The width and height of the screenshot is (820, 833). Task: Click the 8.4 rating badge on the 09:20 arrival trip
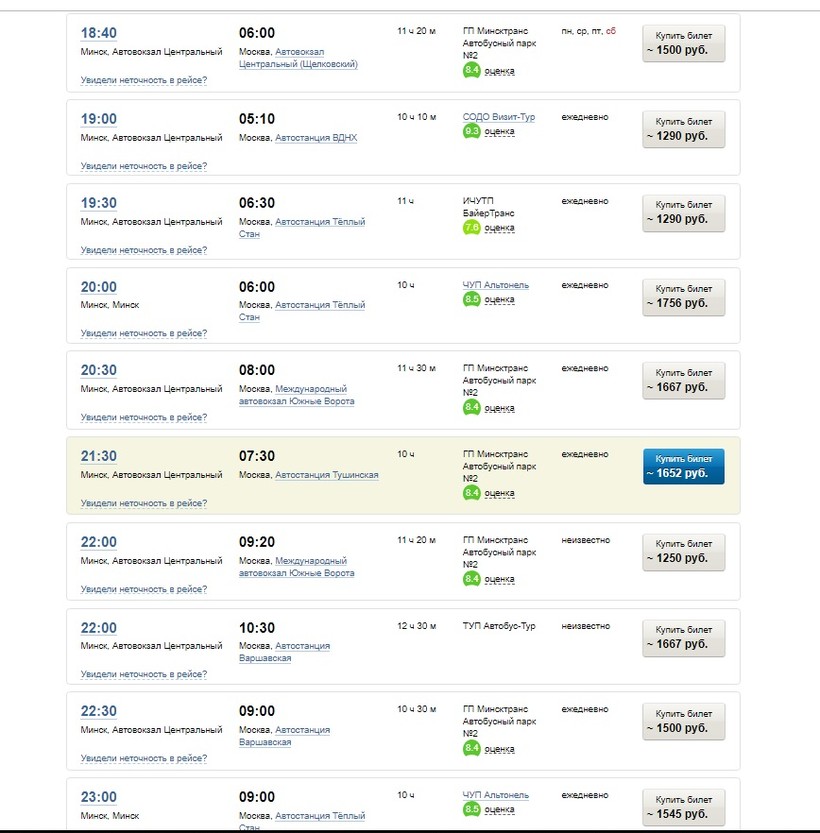[472, 579]
